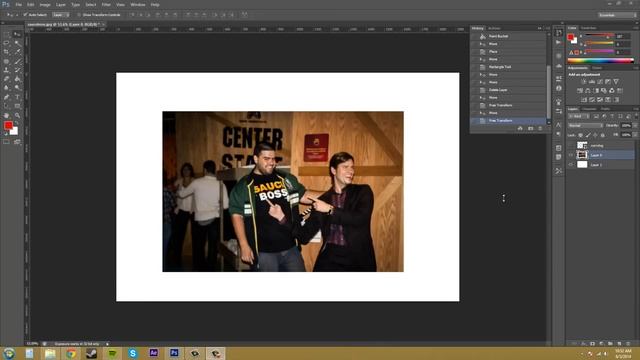Pick a color from the spectrum ramp
The image size is (640, 360).
600,61
